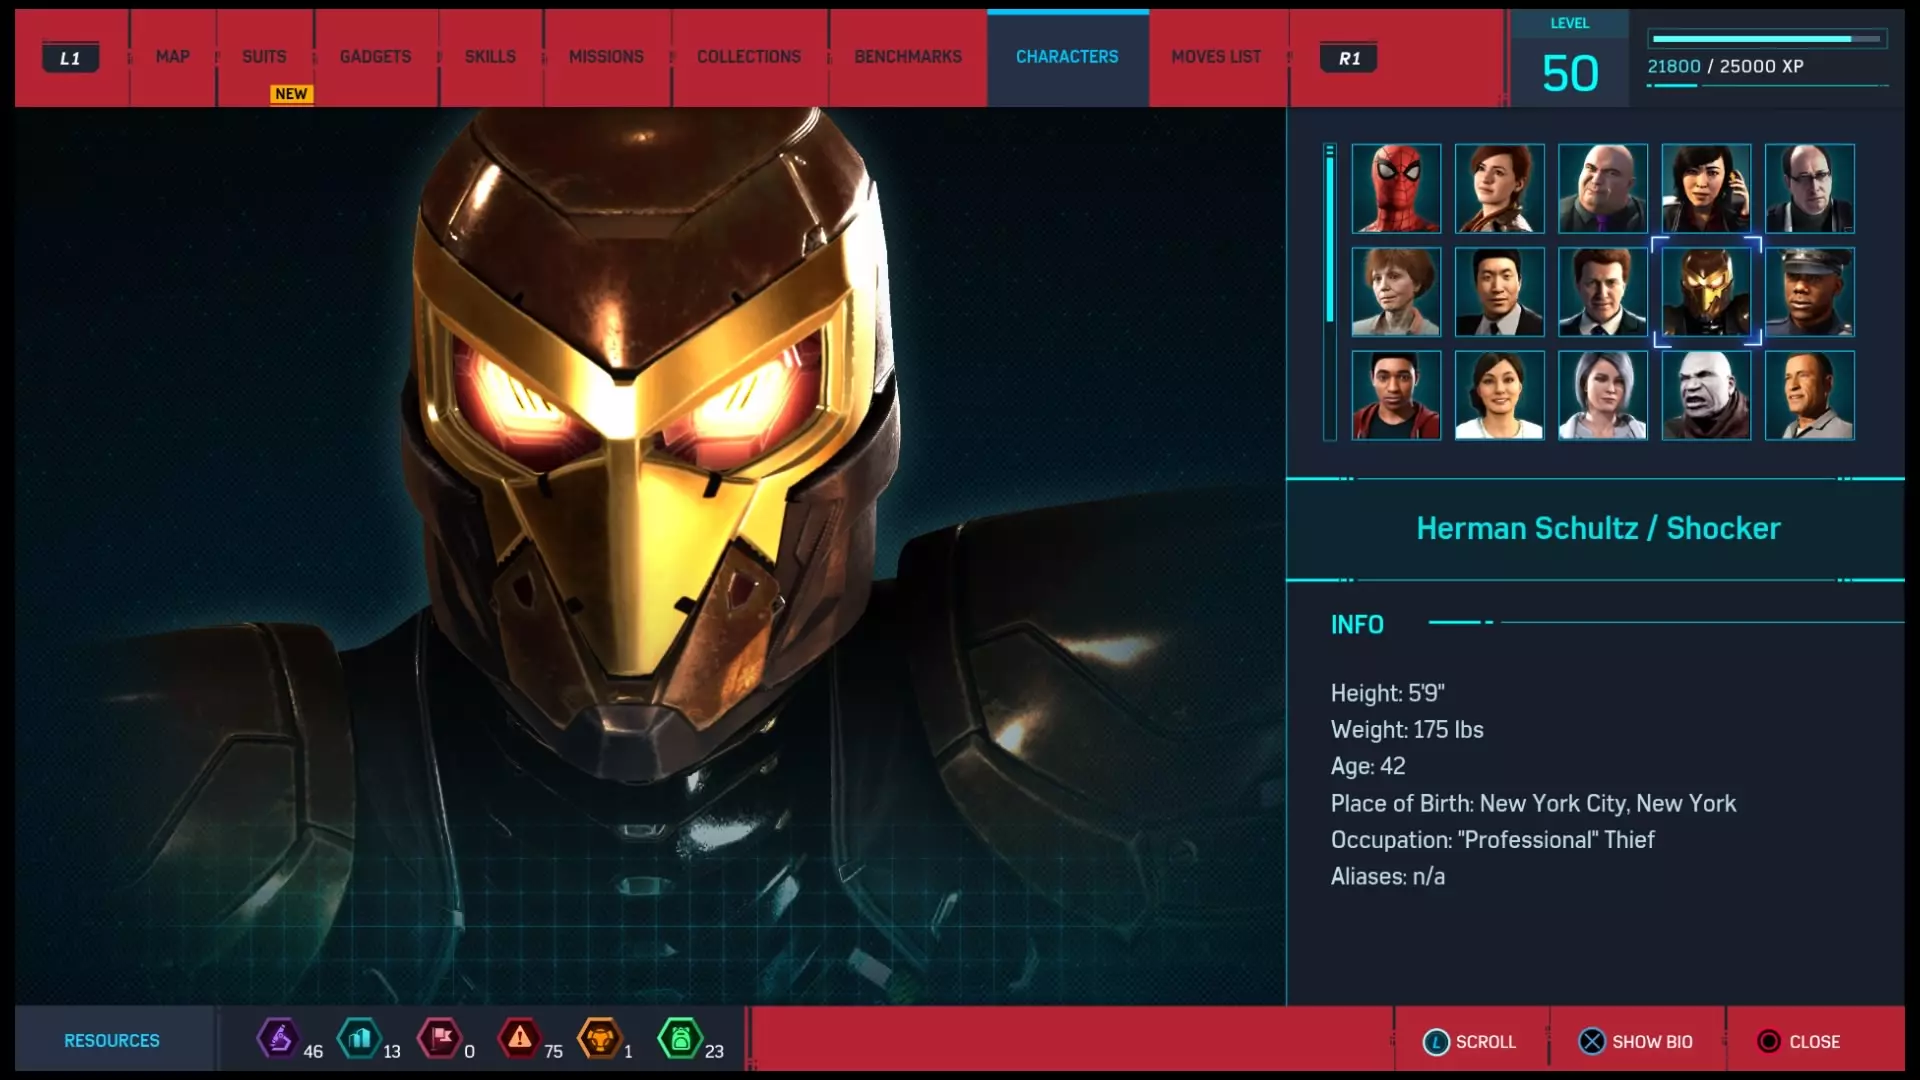
Task: Click the circle button Close icon
Action: [1769, 1042]
